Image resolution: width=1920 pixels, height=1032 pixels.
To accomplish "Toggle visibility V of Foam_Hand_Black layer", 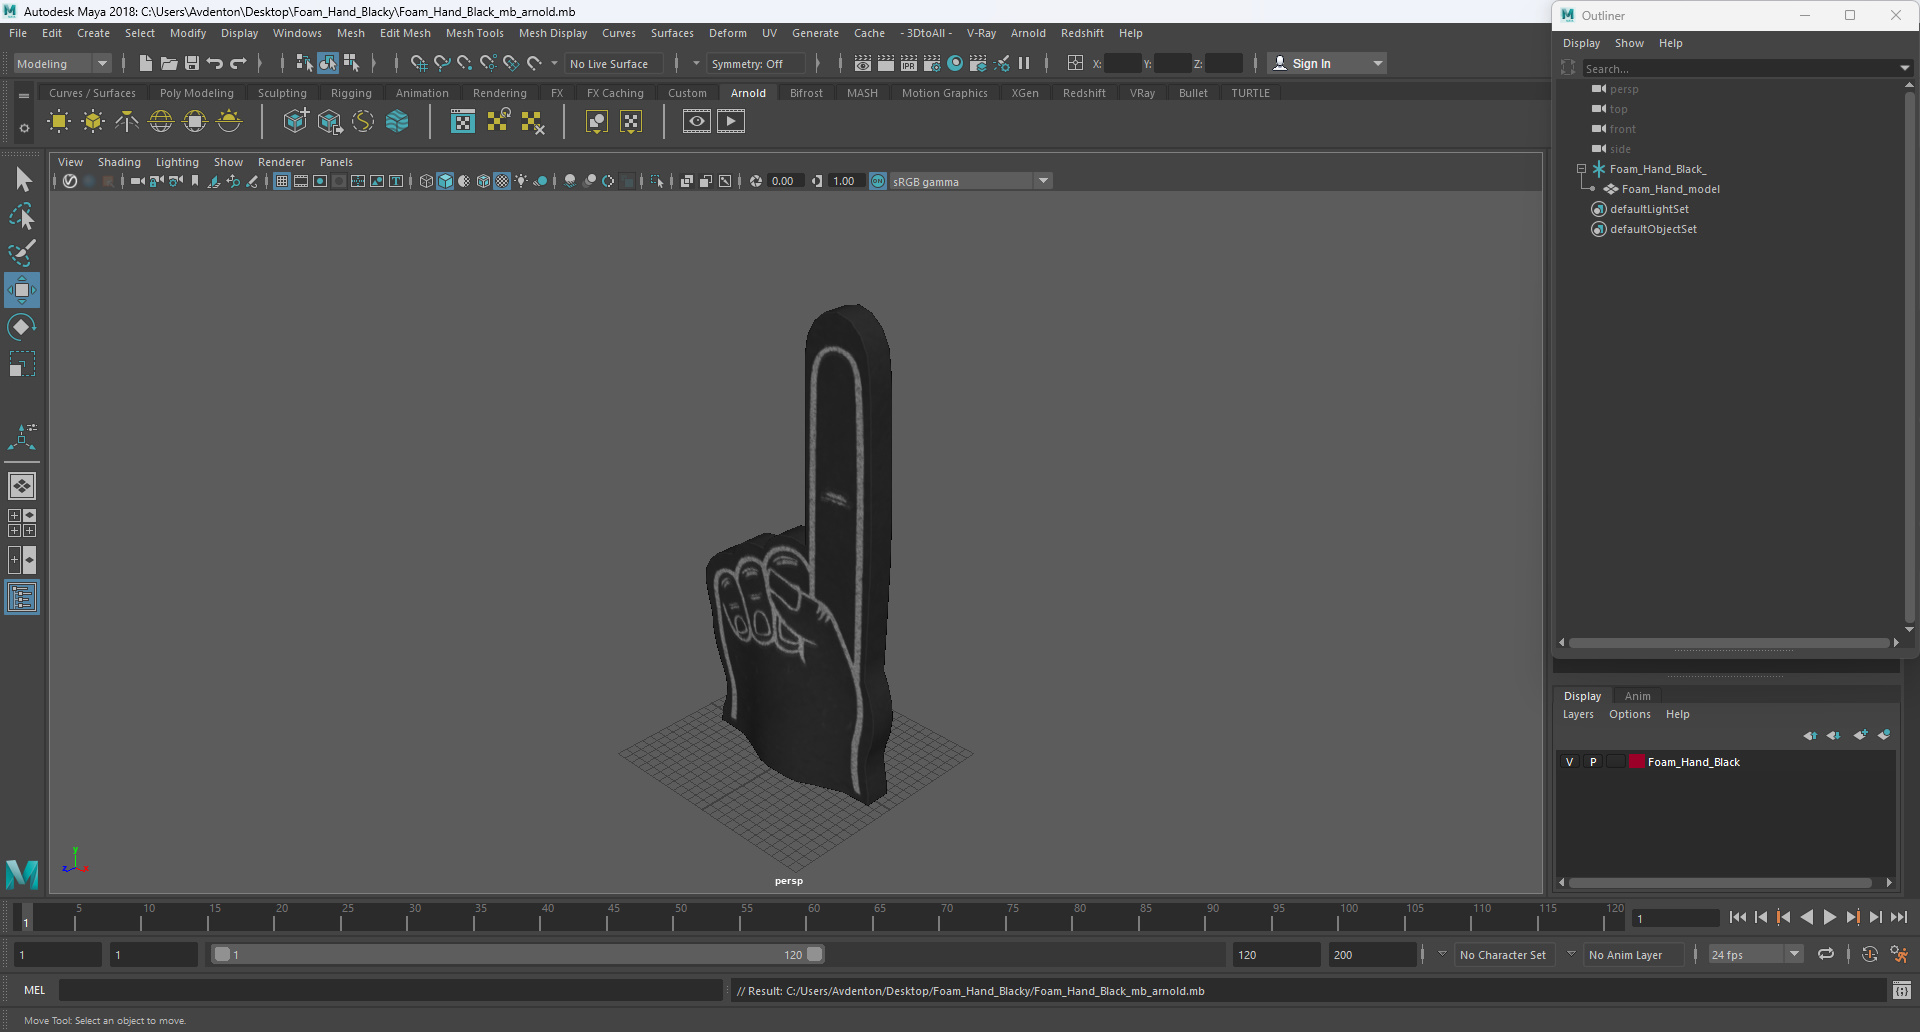I will [1569, 762].
